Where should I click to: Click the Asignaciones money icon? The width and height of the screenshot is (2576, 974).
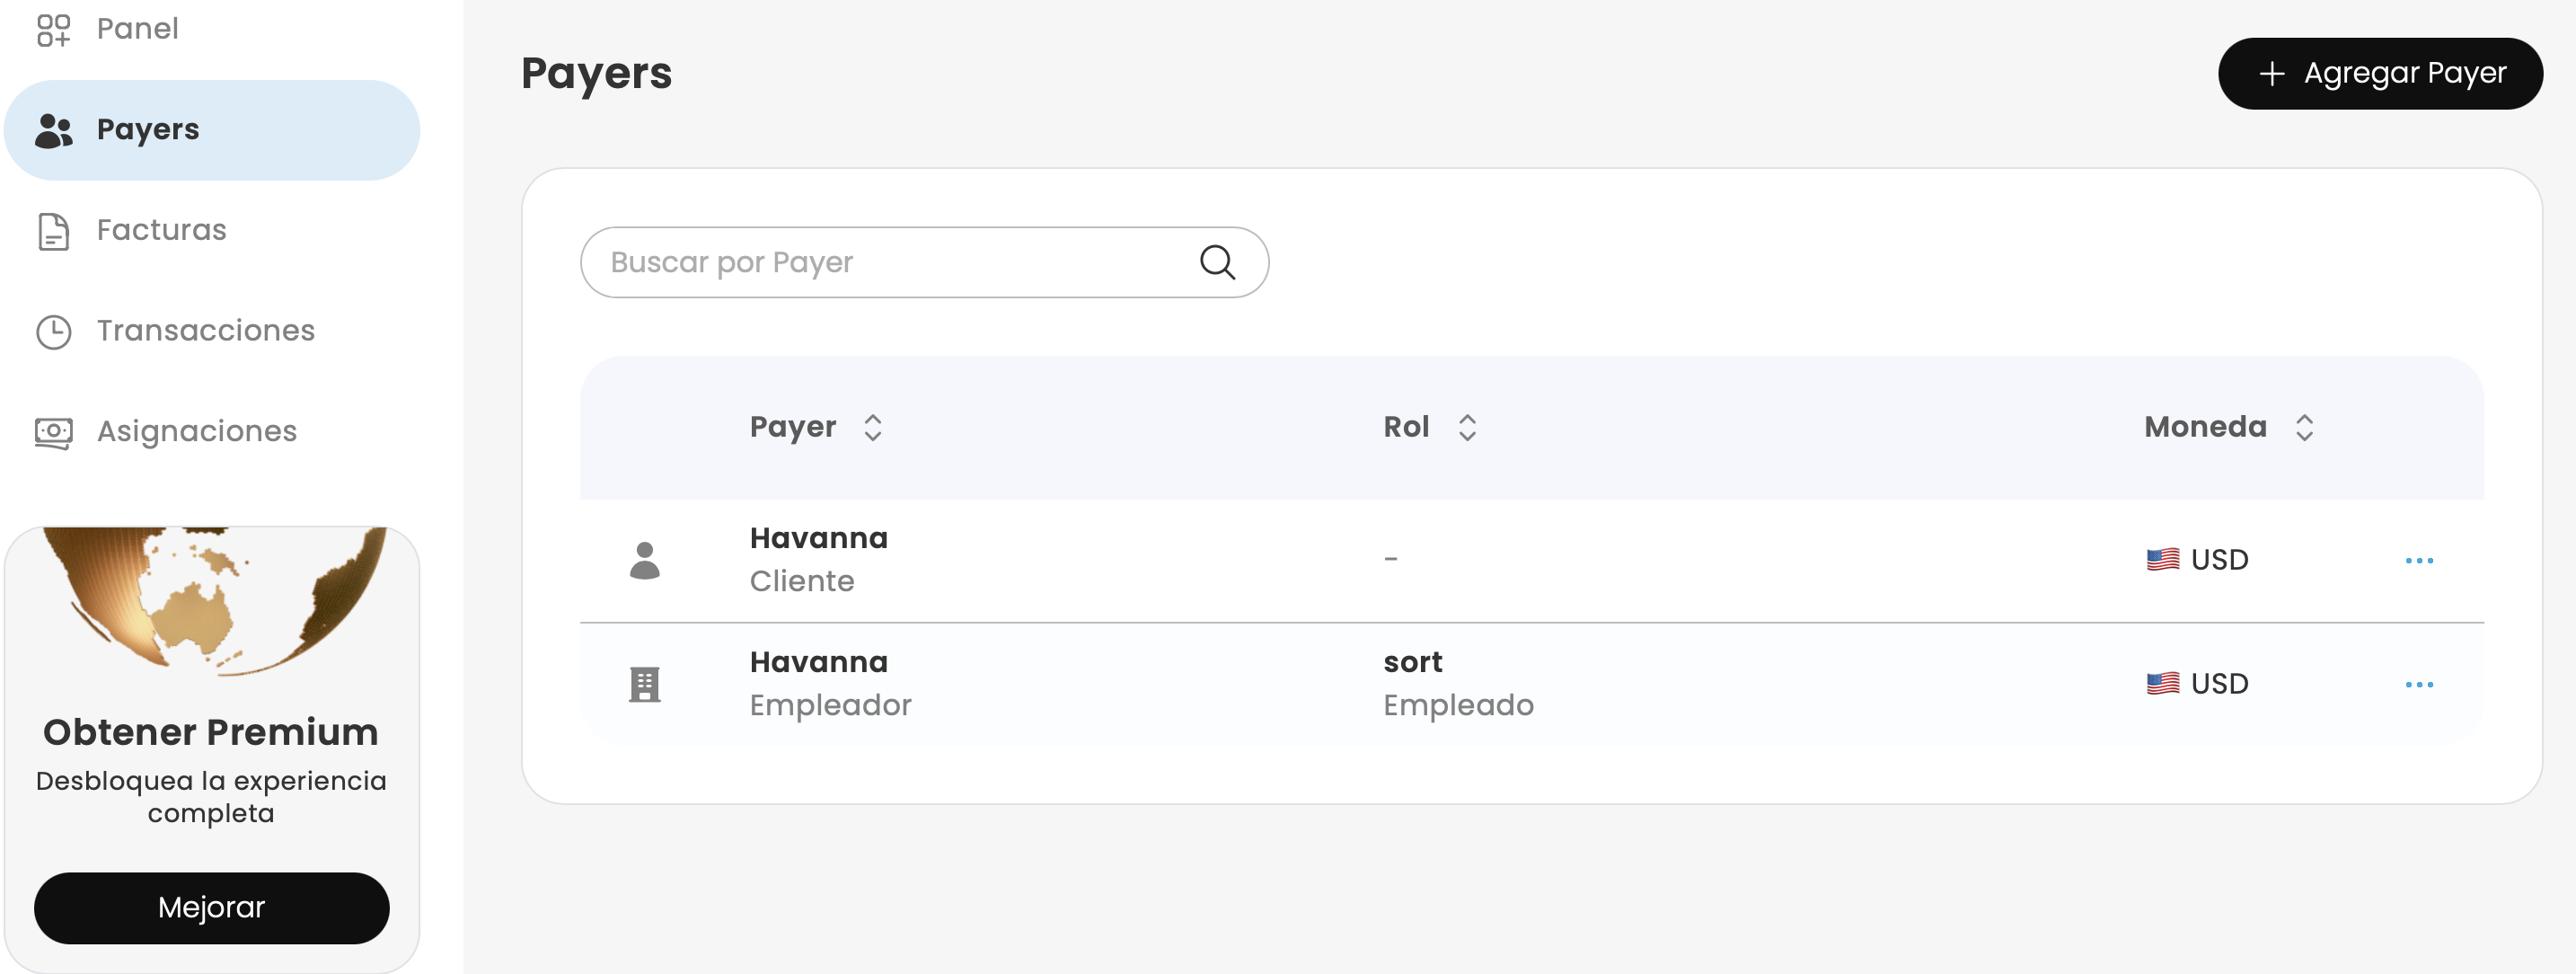(53, 432)
